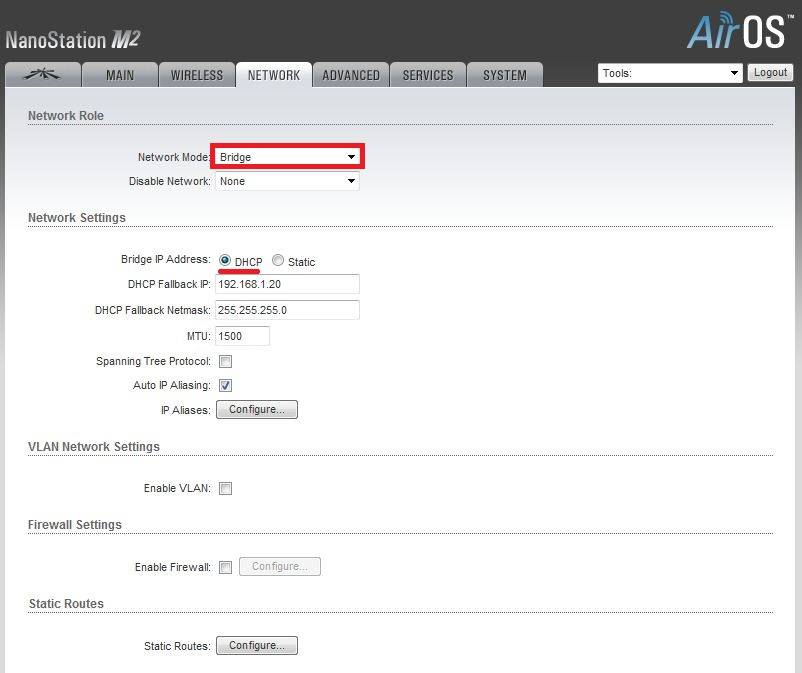The width and height of the screenshot is (802, 673).
Task: Click the Network Settings section heading
Action: pyautogui.click(x=77, y=218)
